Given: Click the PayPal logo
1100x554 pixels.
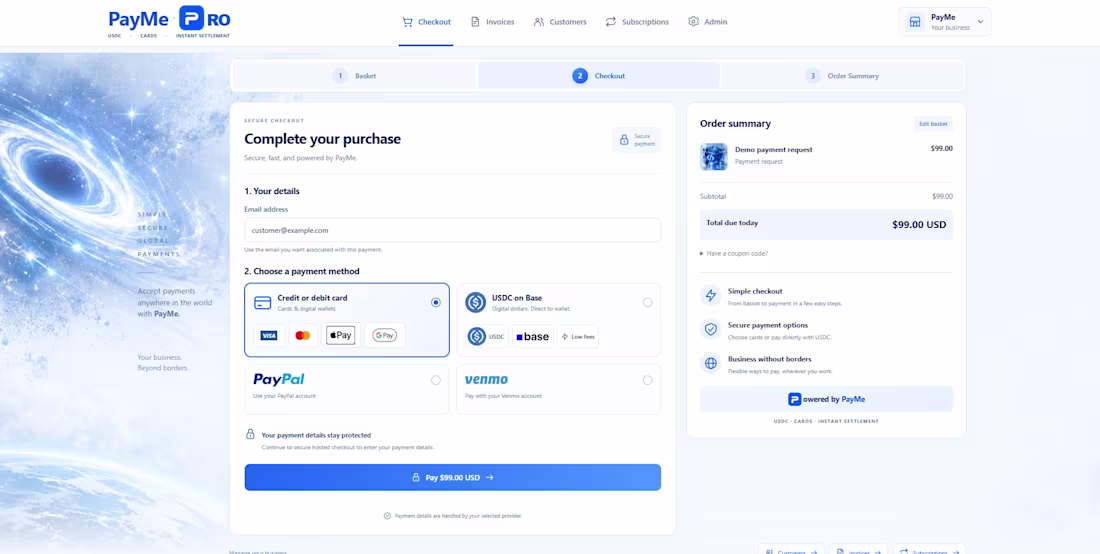Looking at the screenshot, I should pos(279,379).
